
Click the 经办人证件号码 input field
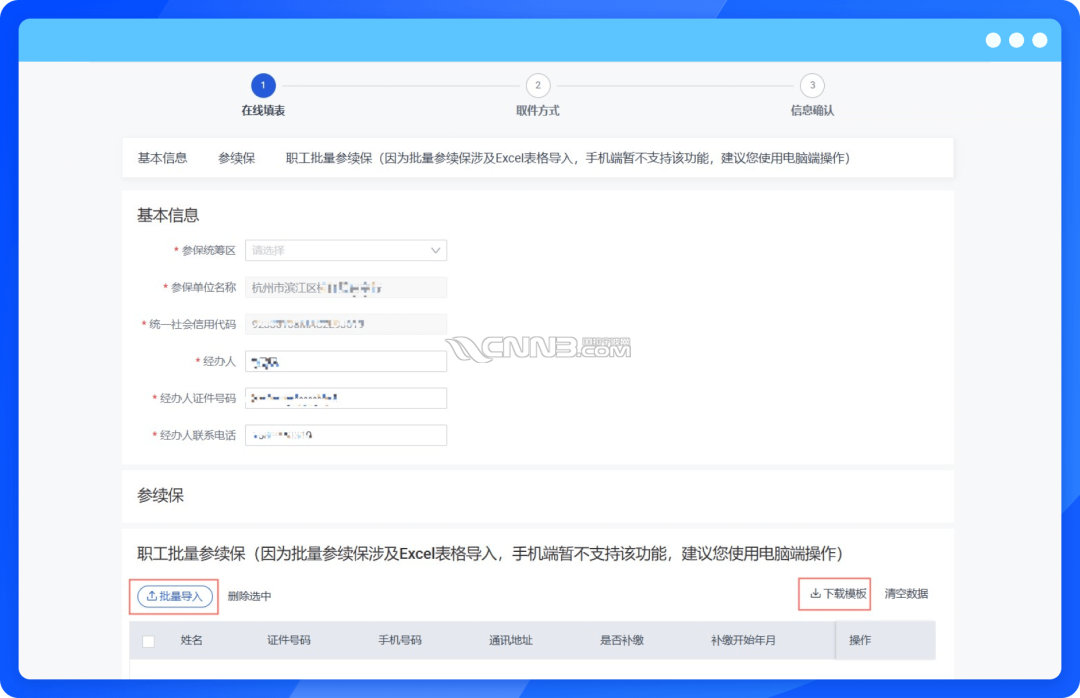[346, 398]
